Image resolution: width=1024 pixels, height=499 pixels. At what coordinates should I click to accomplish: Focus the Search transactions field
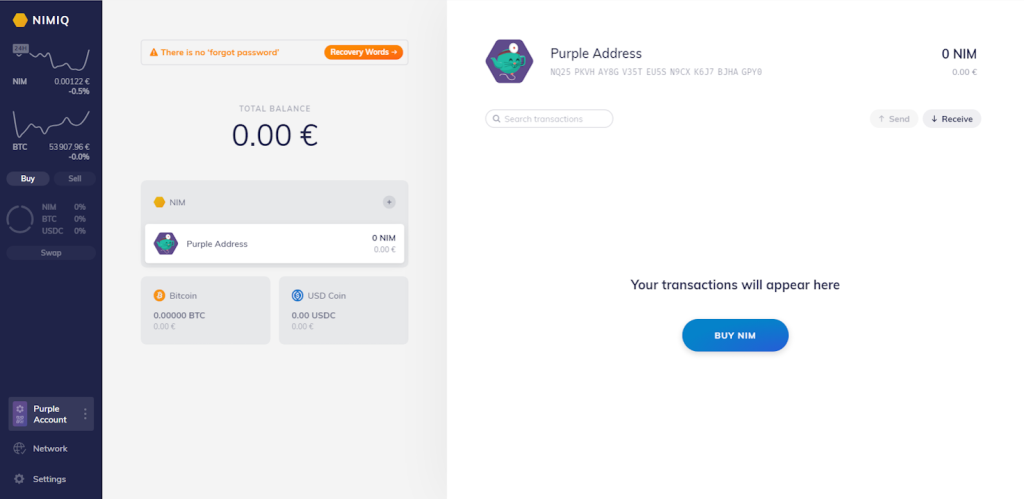[549, 119]
